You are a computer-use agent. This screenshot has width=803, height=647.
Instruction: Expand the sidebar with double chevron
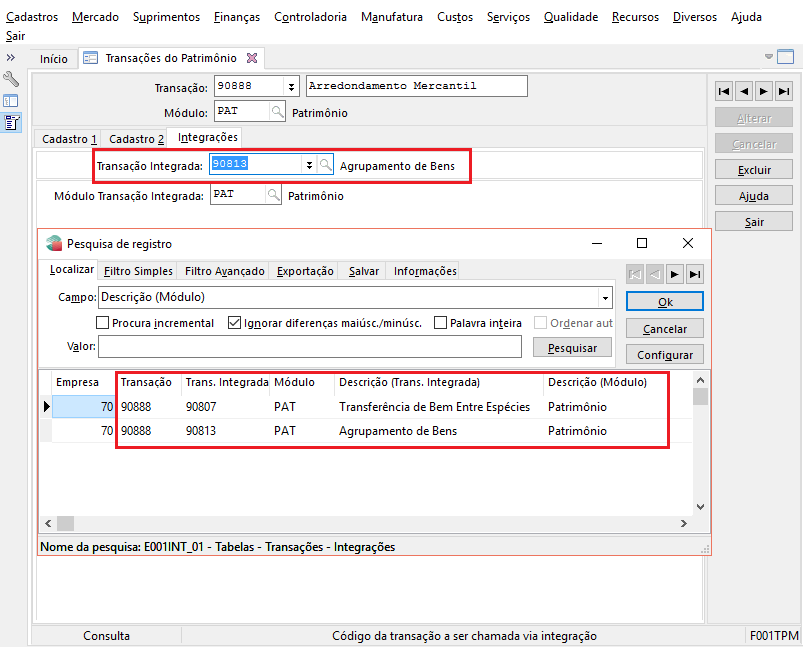(11, 57)
